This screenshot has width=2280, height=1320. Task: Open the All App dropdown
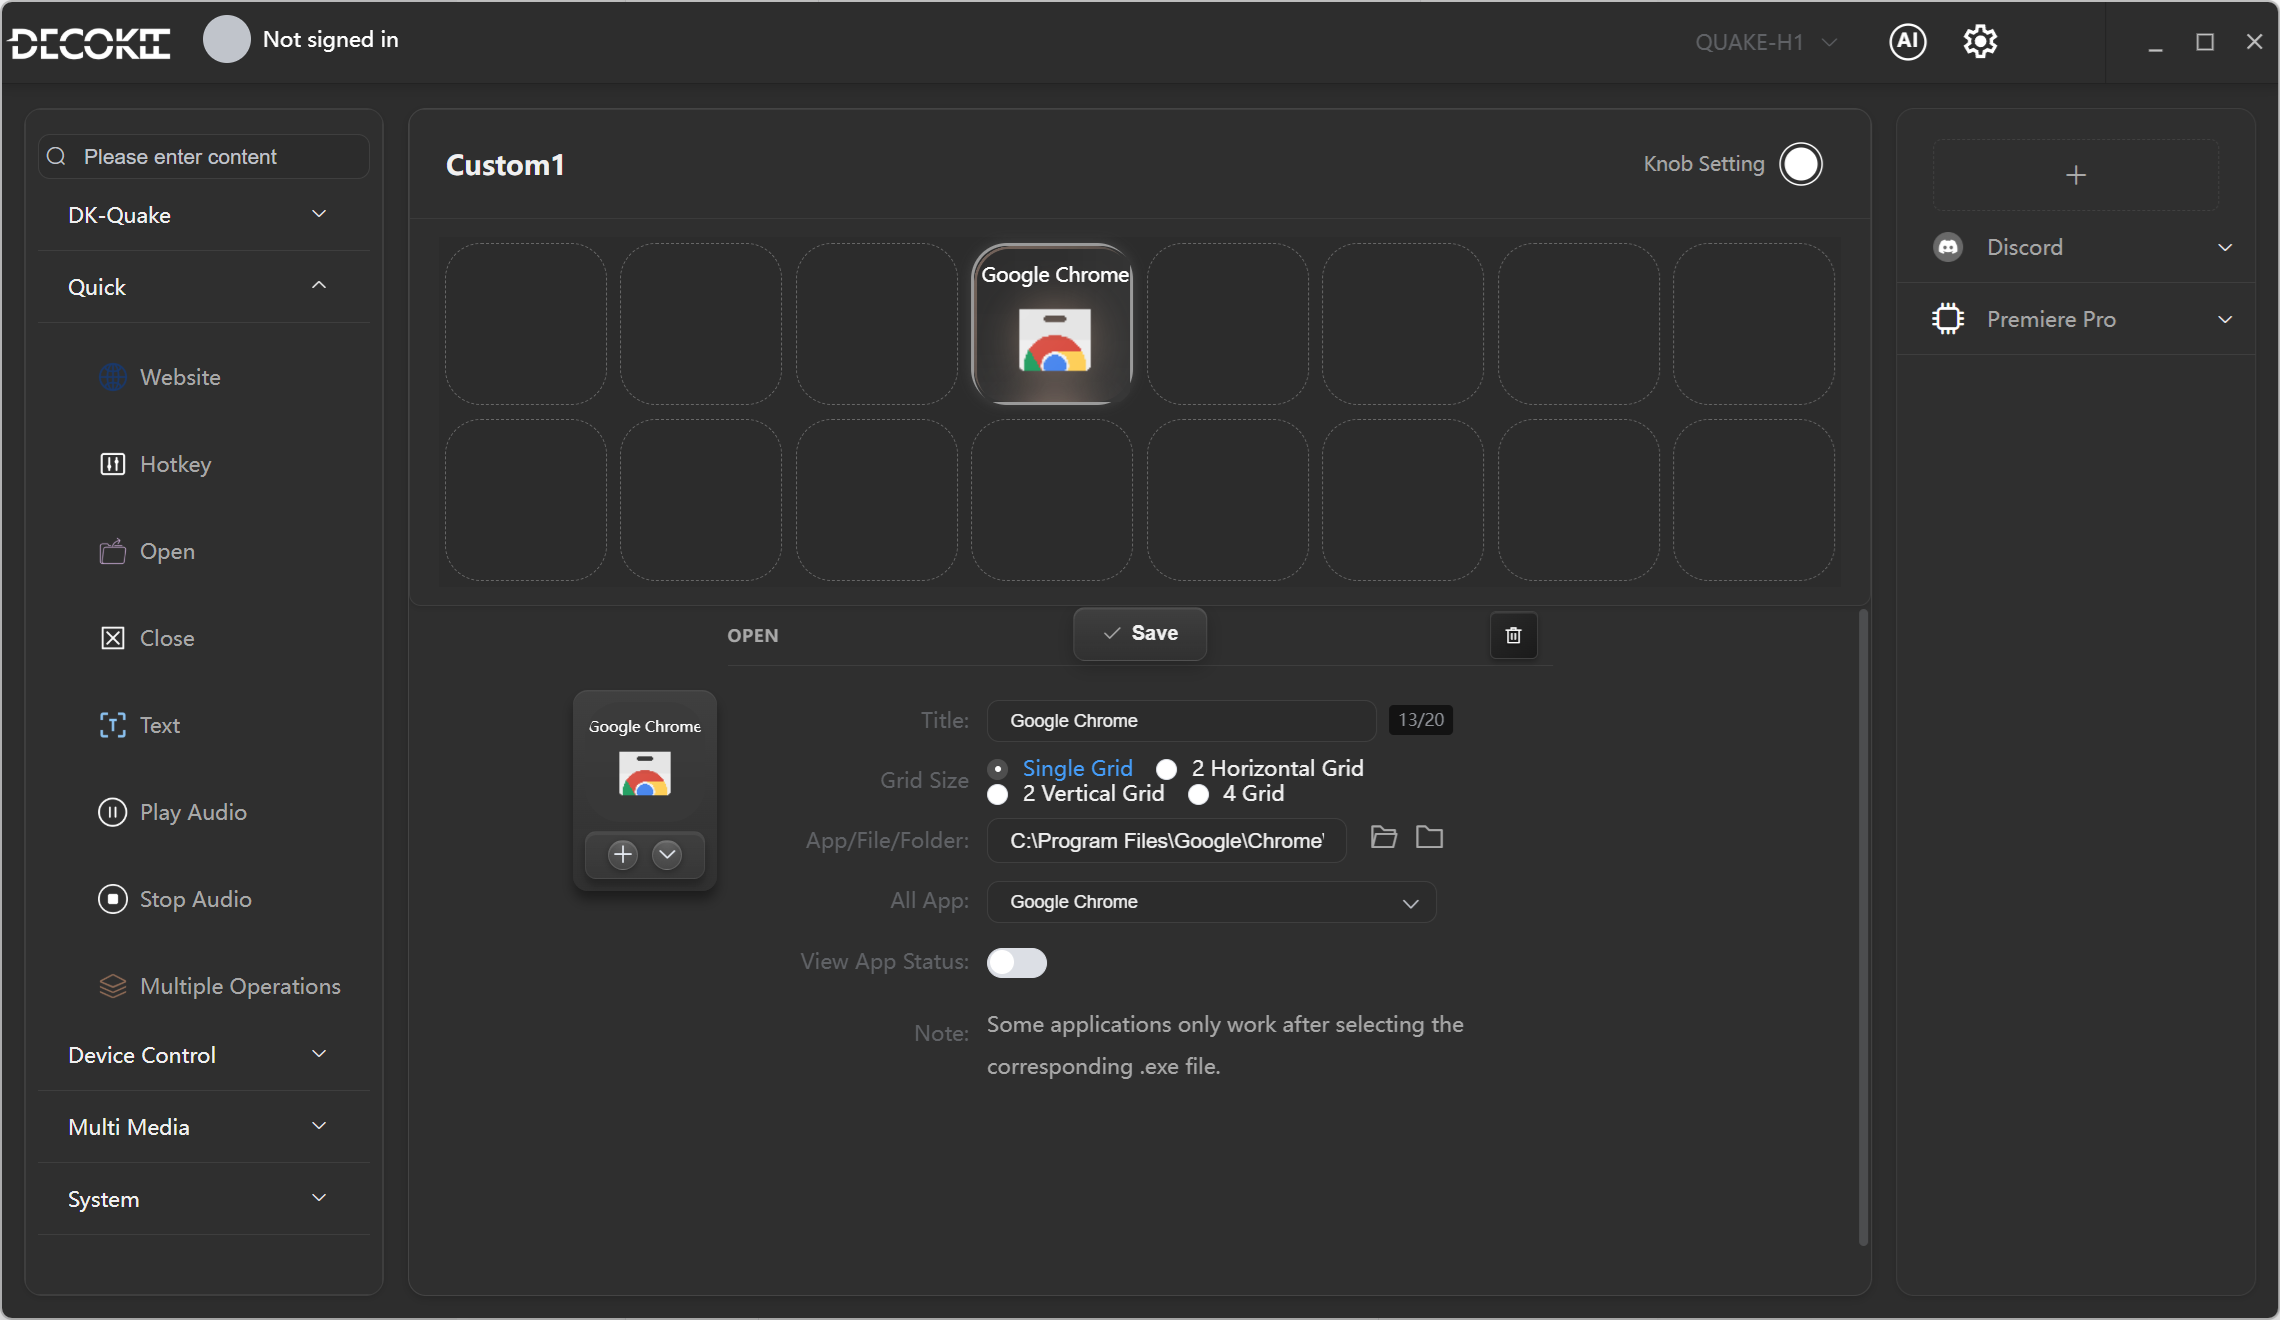click(x=1211, y=902)
